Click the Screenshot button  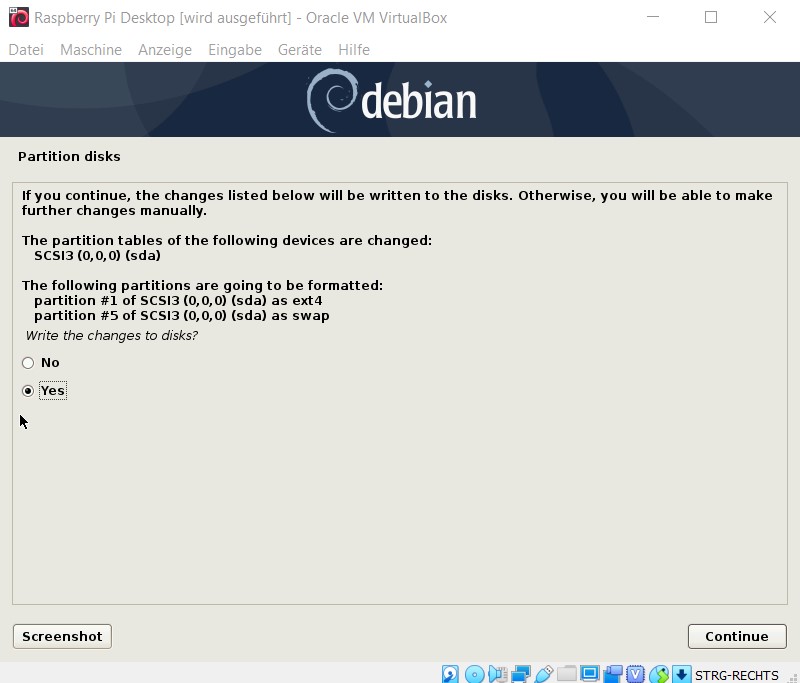click(62, 636)
